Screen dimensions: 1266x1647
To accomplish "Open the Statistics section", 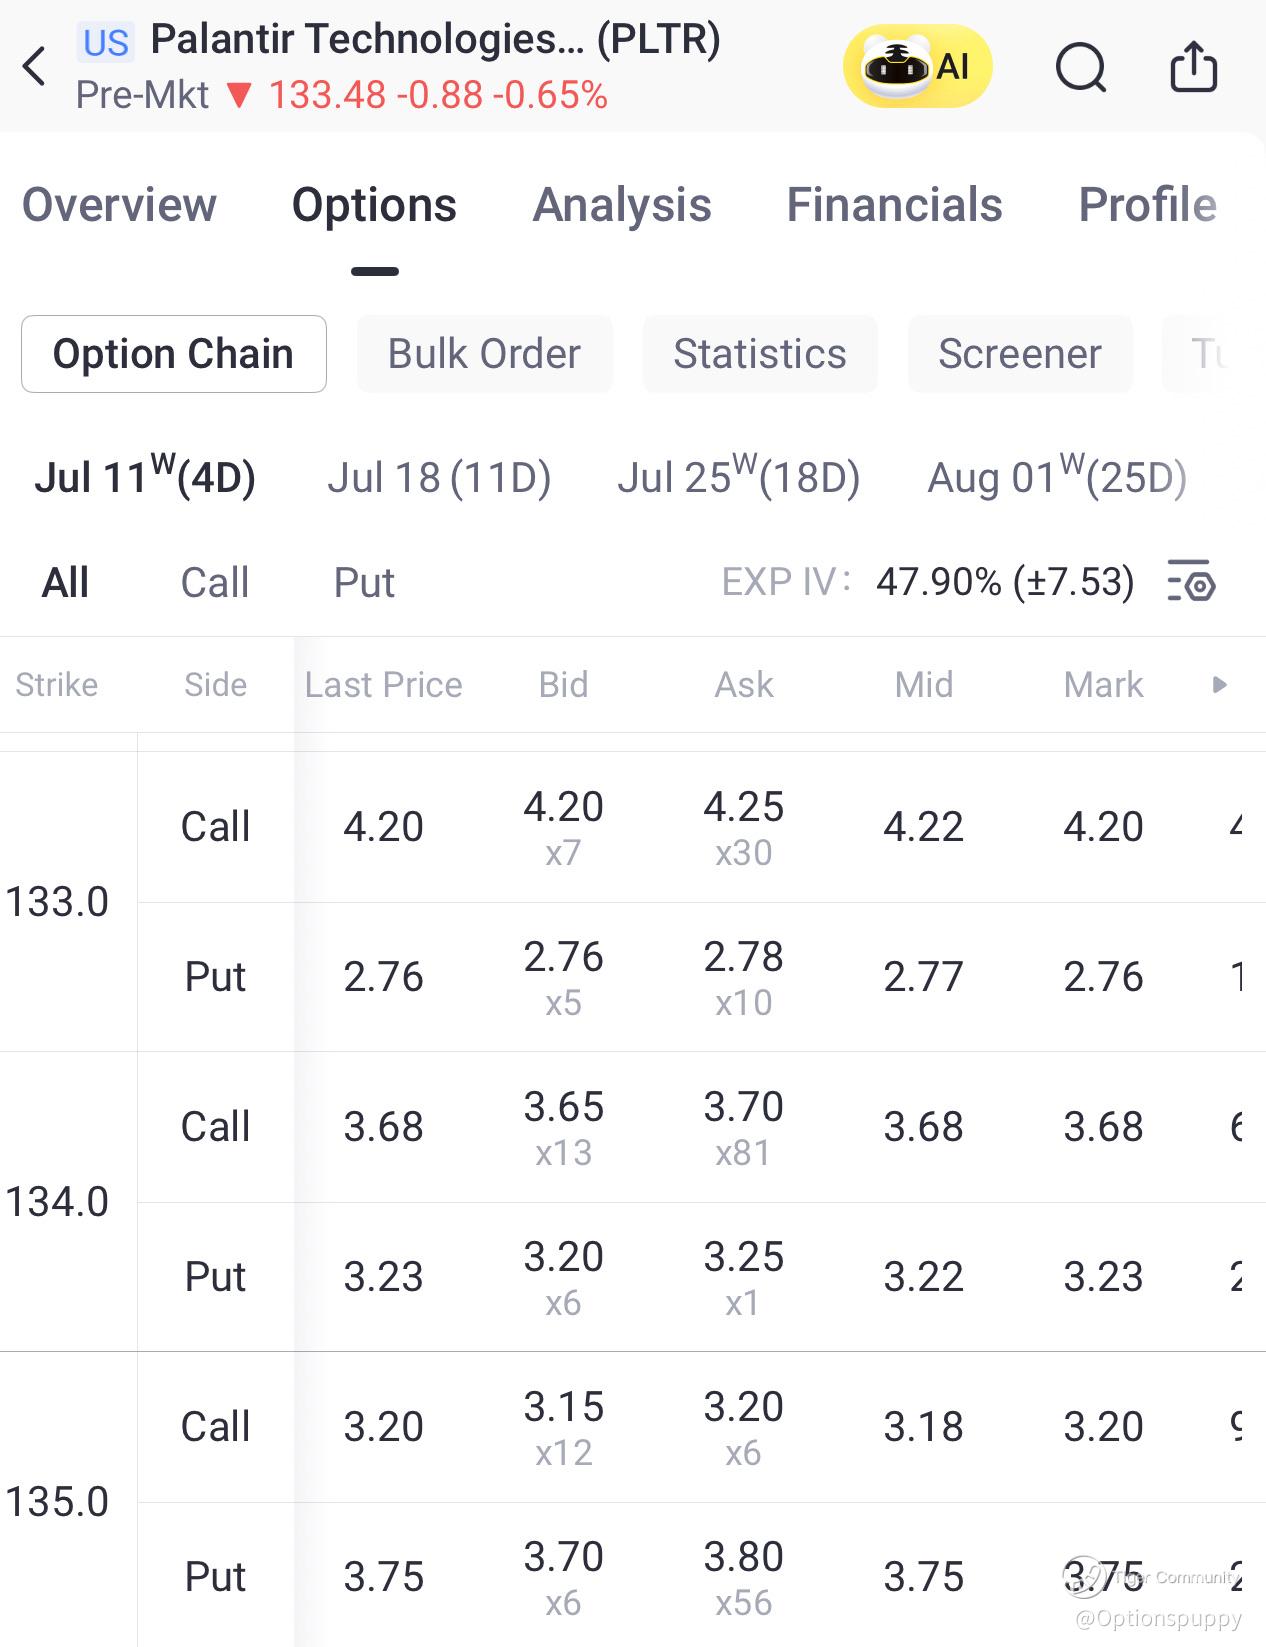I will [759, 354].
